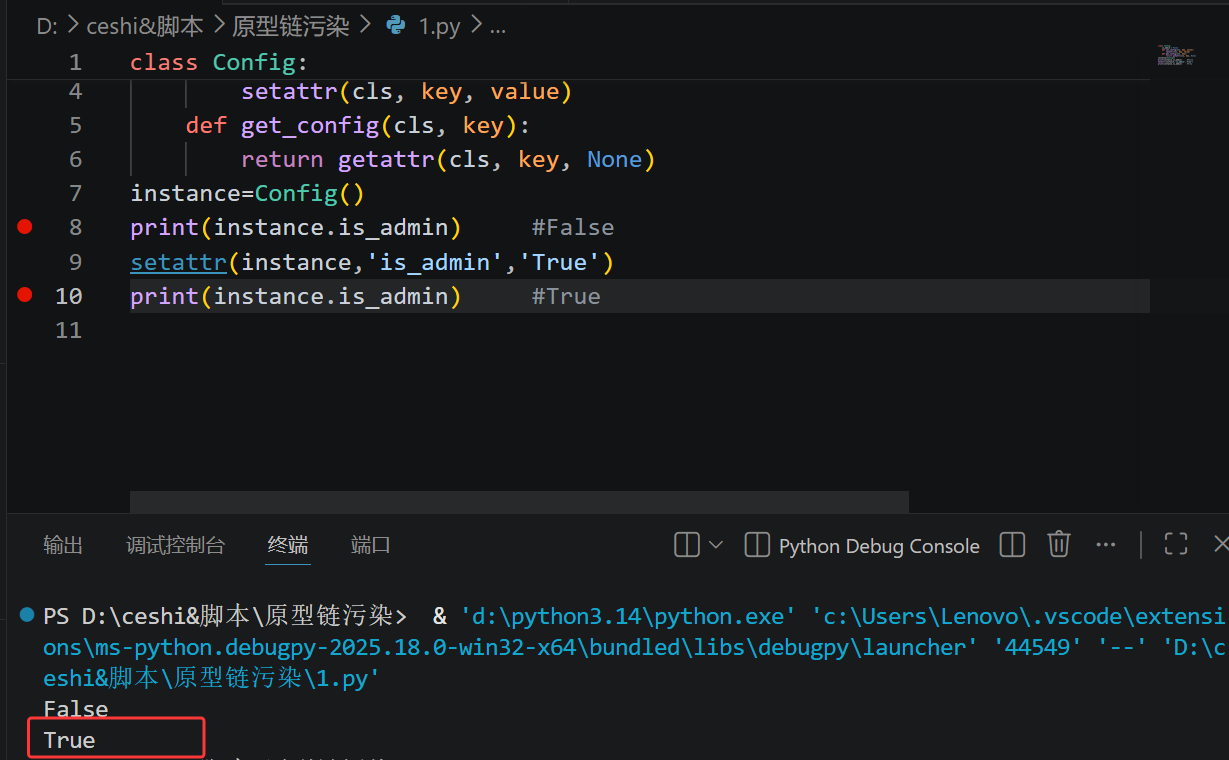Expand the breadcrumb symbol ellipsis after 1.py
1229x760 pixels.
click(497, 27)
